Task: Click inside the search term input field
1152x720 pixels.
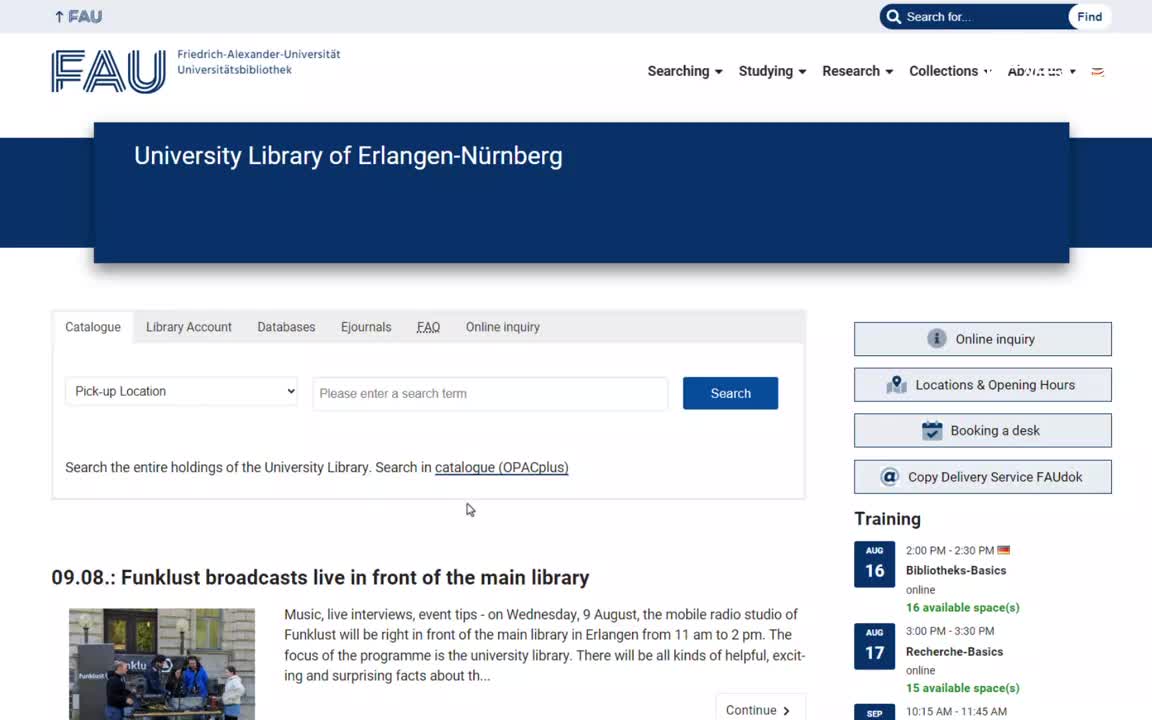Action: point(490,393)
